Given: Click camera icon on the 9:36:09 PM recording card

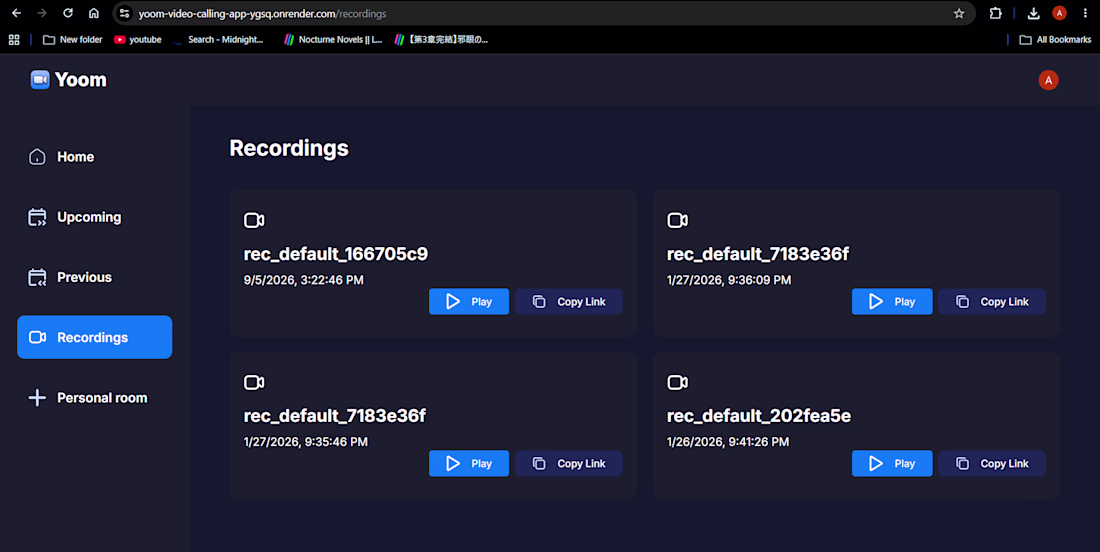Looking at the screenshot, I should [x=677, y=220].
